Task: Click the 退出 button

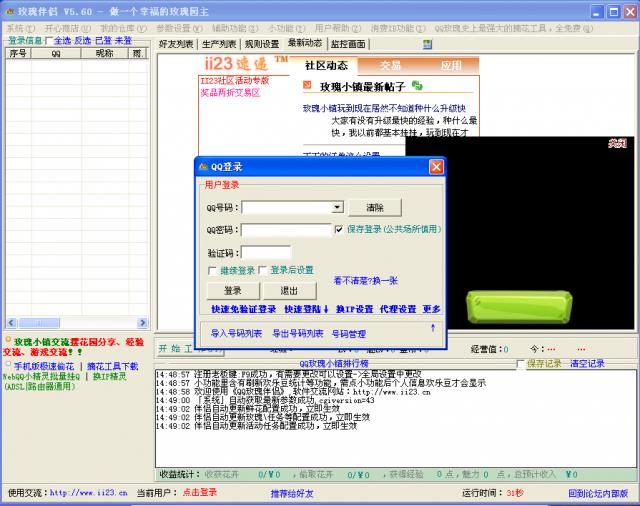Action: tap(289, 291)
